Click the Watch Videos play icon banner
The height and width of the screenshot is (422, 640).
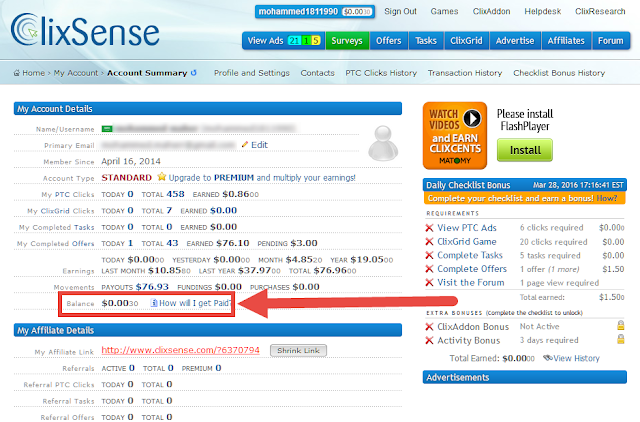pyautogui.click(x=455, y=135)
